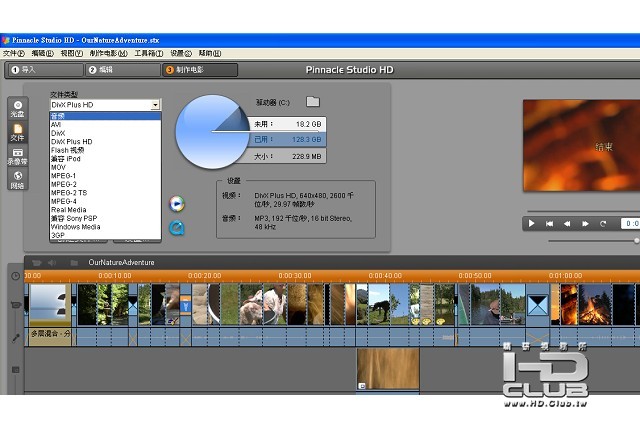Choose Flash 视频 in the file type list
Viewport: 640px width, 428px height.
coord(105,150)
